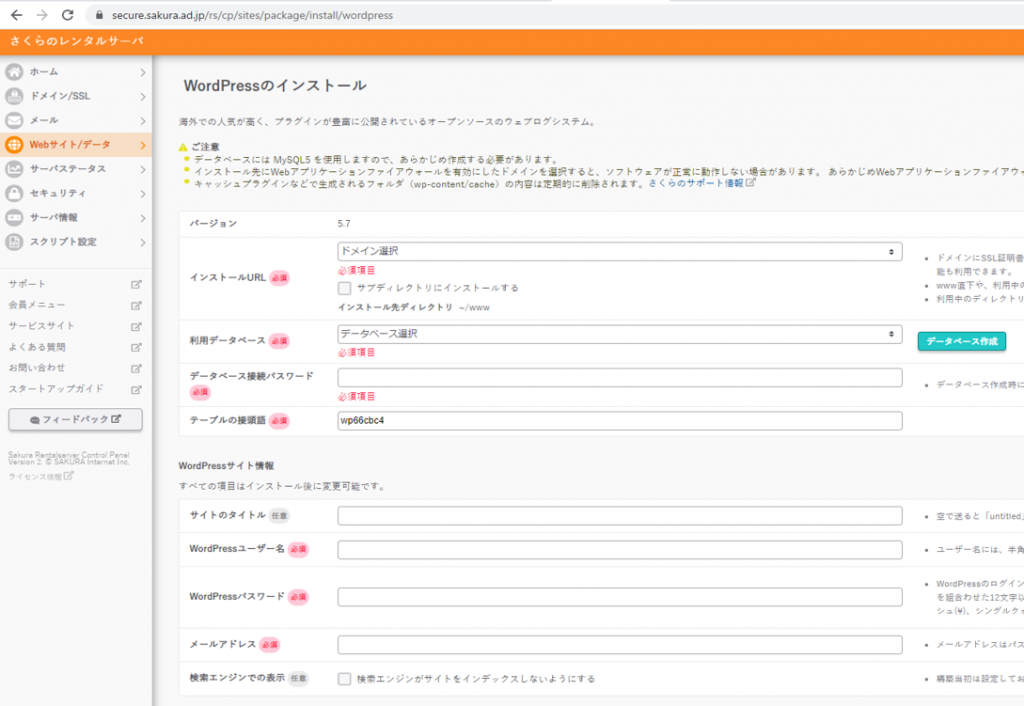Expand スクリプト設定 chevron
This screenshot has height=706, width=1024.
[142, 242]
